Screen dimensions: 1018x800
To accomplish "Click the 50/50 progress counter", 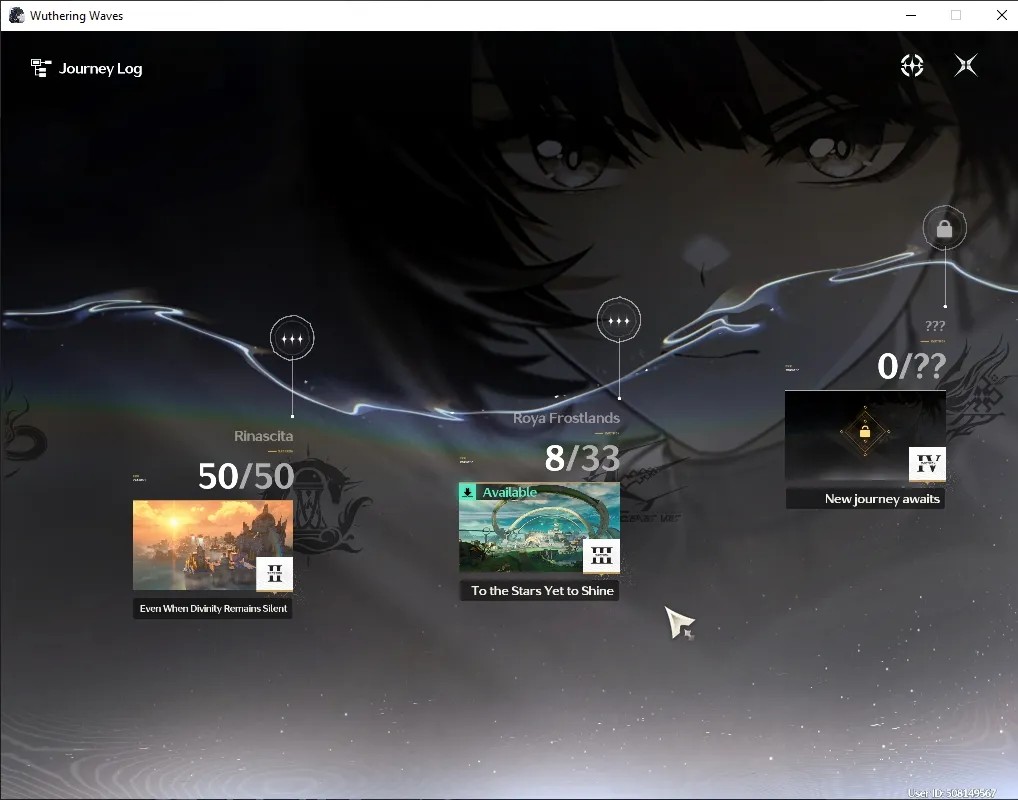I will coord(246,476).
